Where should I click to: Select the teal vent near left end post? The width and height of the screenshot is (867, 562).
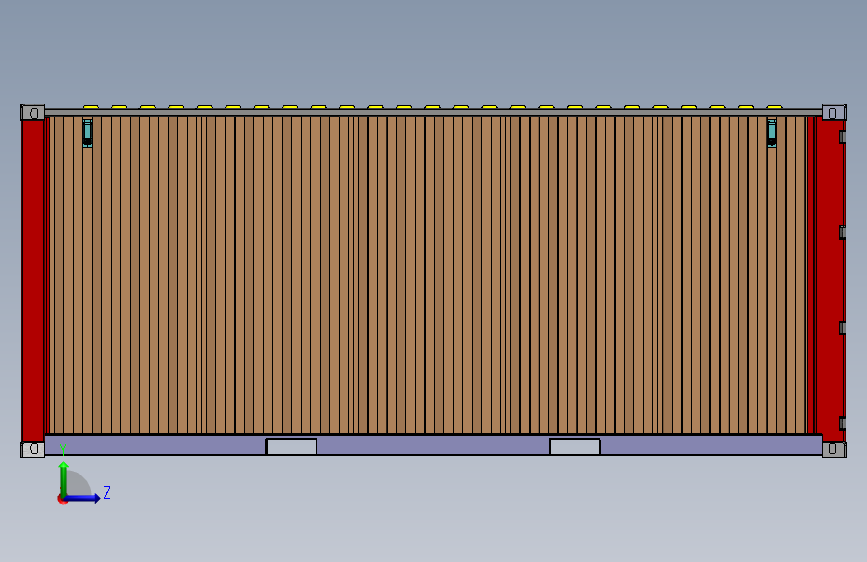(x=87, y=133)
